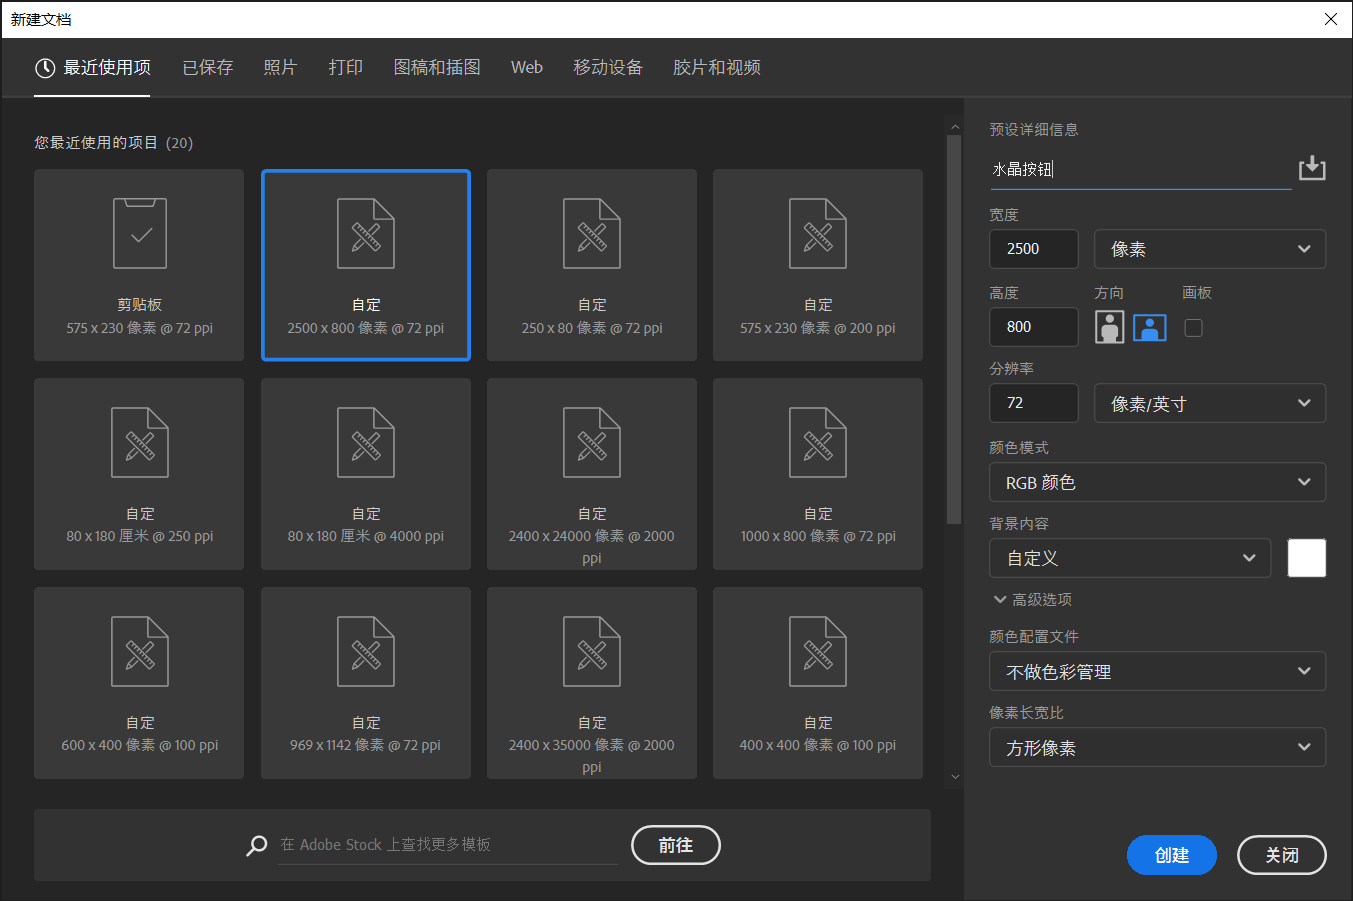
Task: Click the magnifier icon in Adobe Stock search
Action: tap(257, 846)
